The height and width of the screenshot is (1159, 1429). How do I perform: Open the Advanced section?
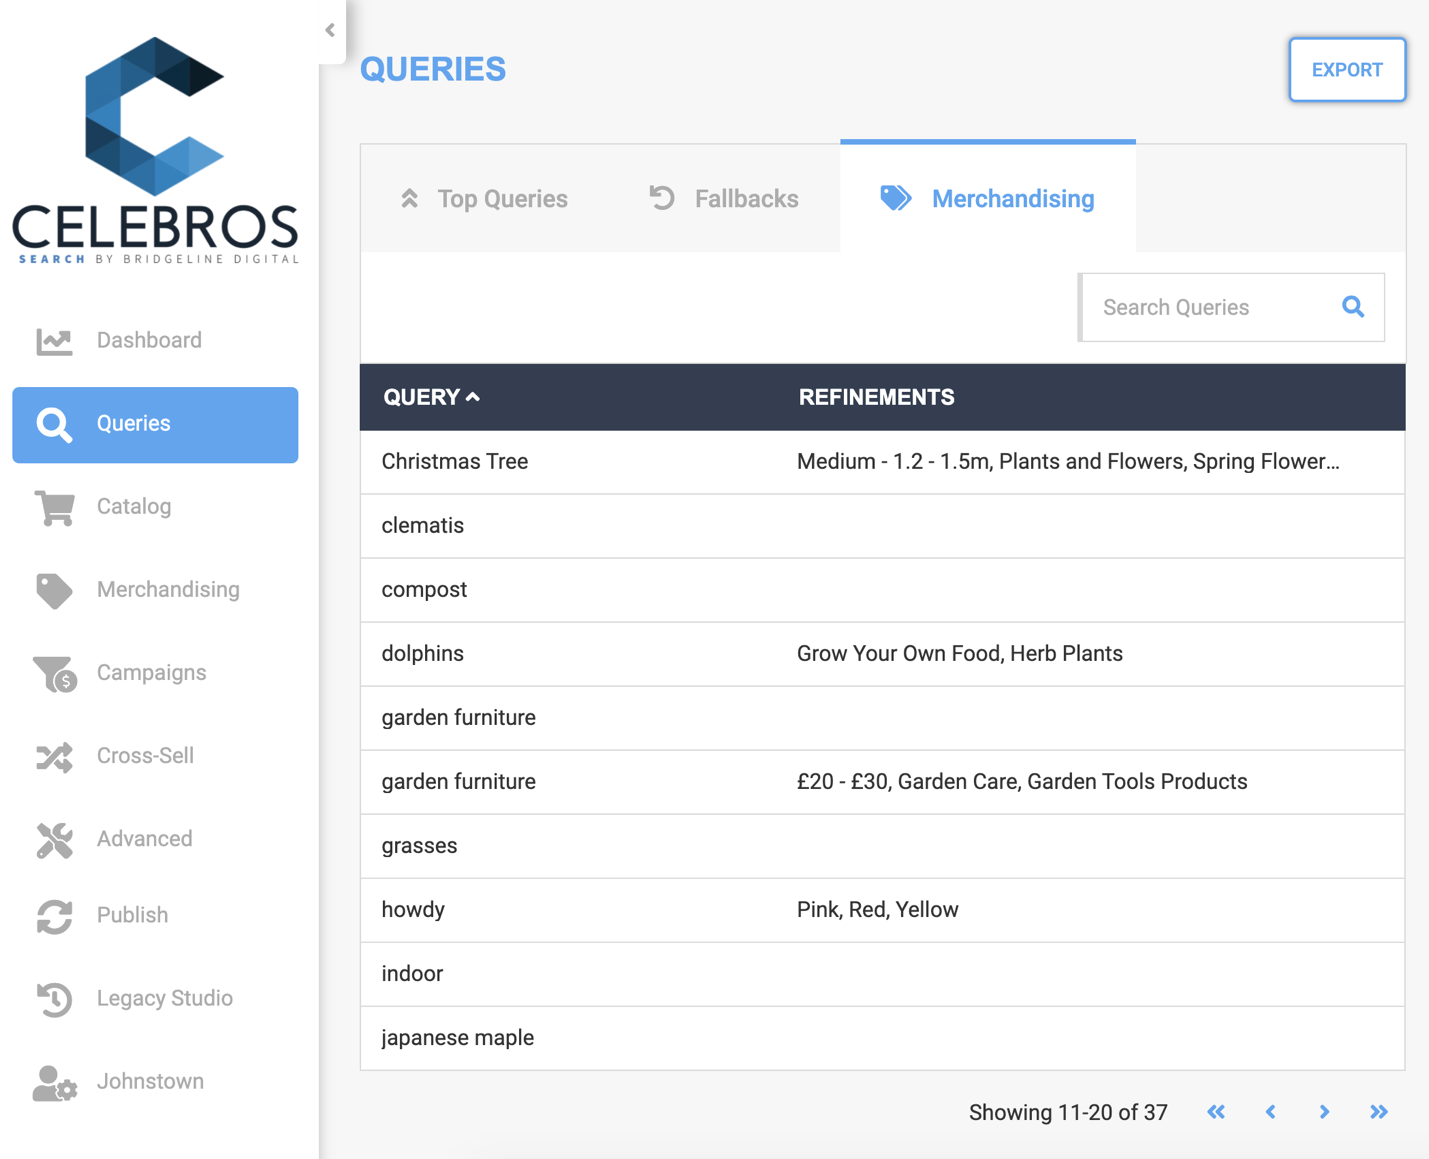[x=155, y=839]
